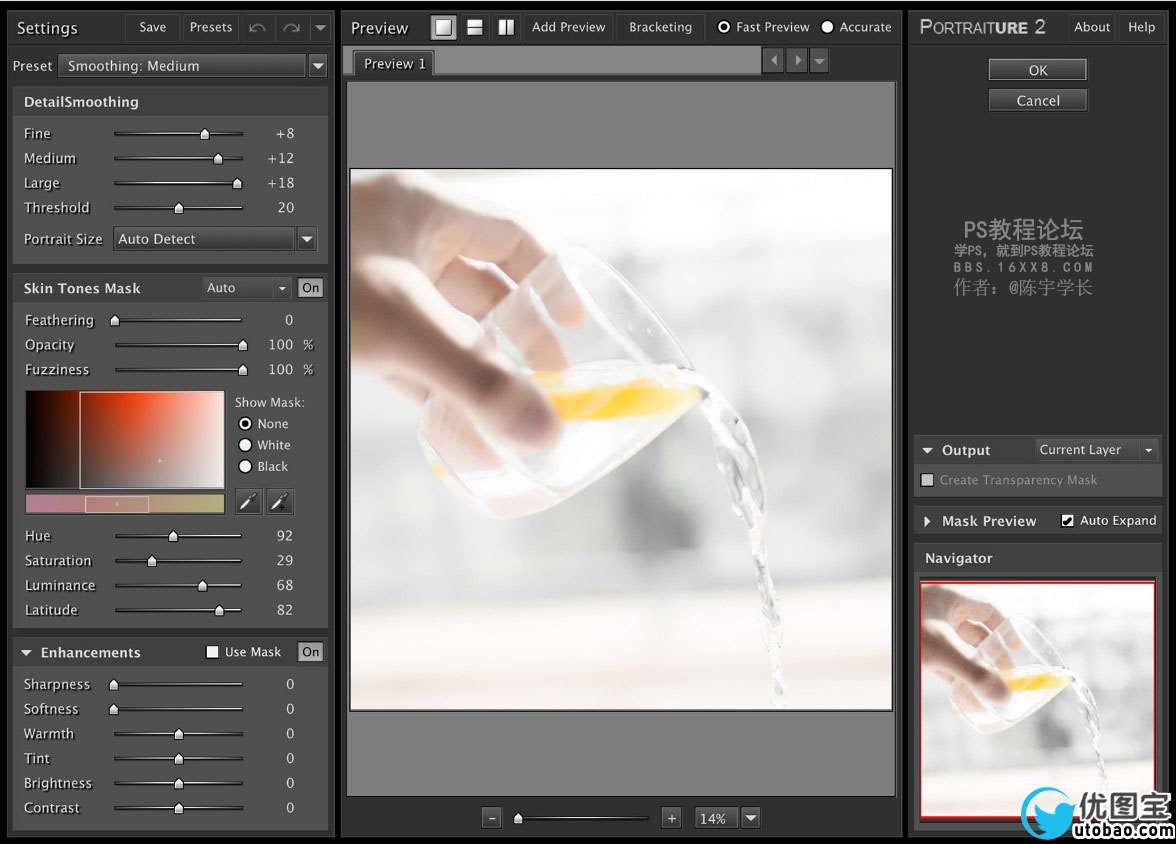Screen dimensions: 1176x844
Task: Zoom out with the minus button
Action: click(491, 818)
